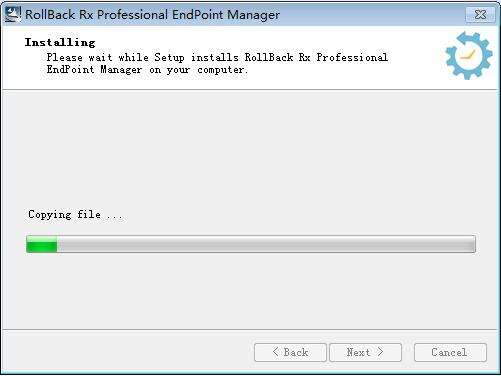
Task: Click the clock hands inside the gear logo
Action: tap(468, 55)
